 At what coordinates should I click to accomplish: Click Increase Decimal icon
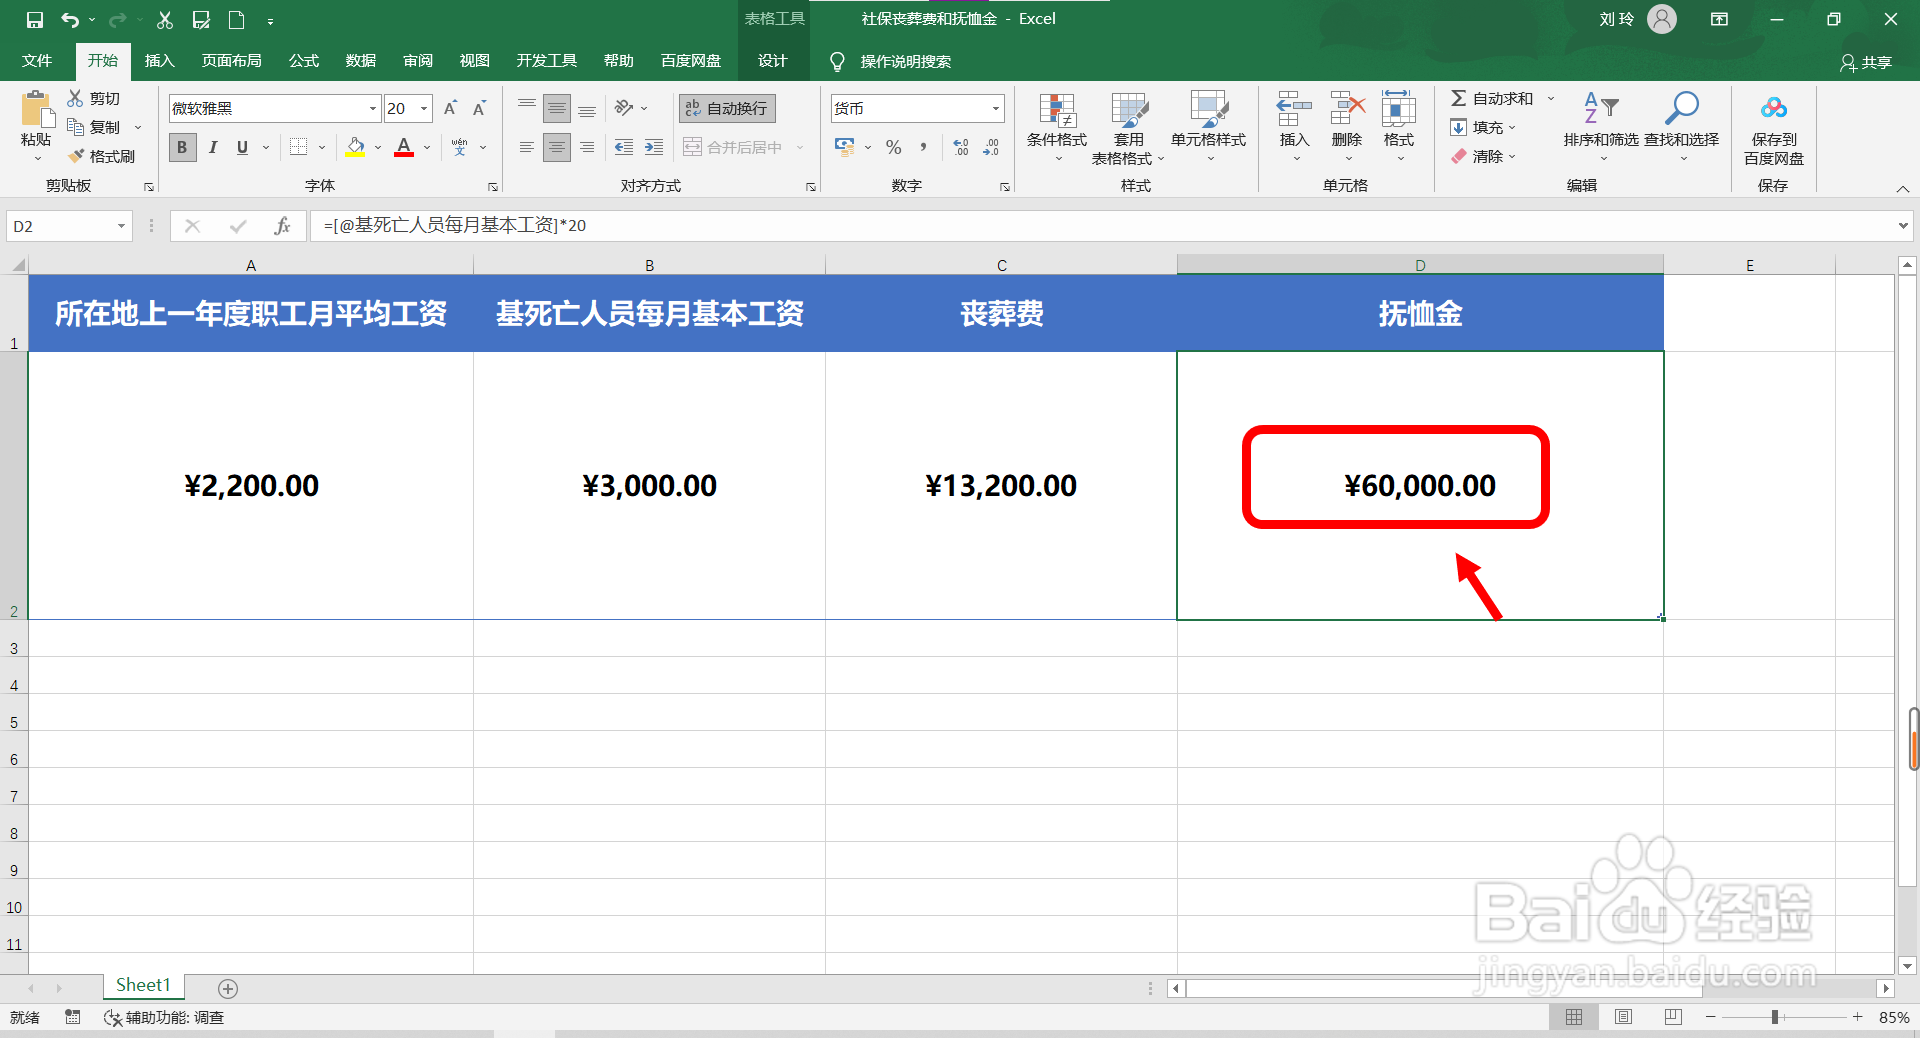961,147
